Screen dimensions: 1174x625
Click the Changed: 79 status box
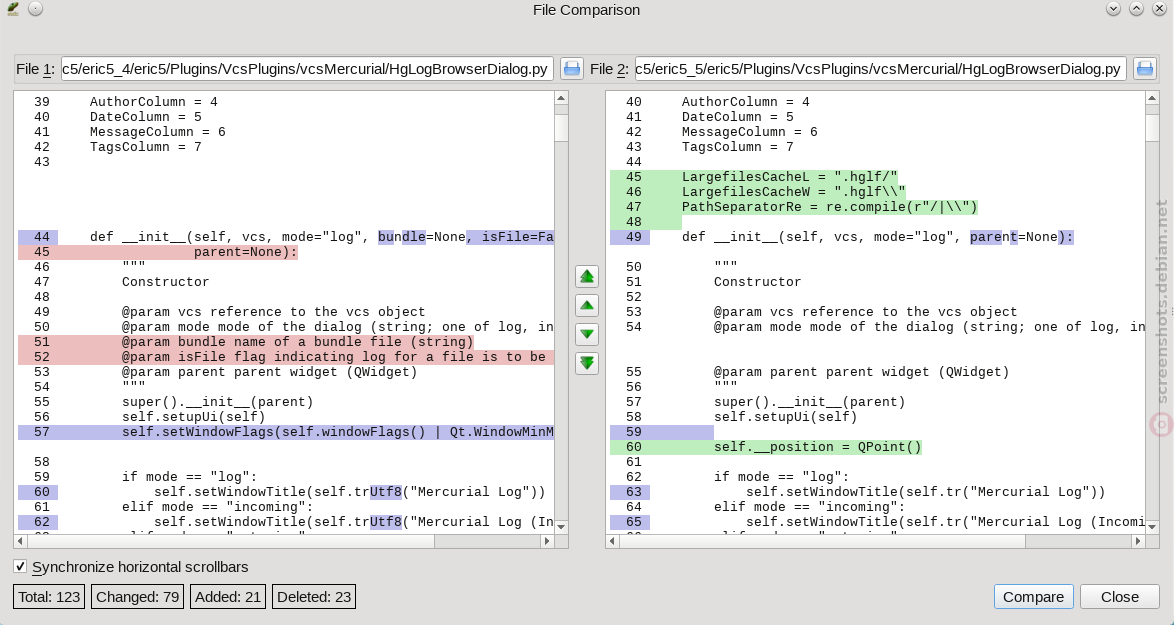[138, 597]
